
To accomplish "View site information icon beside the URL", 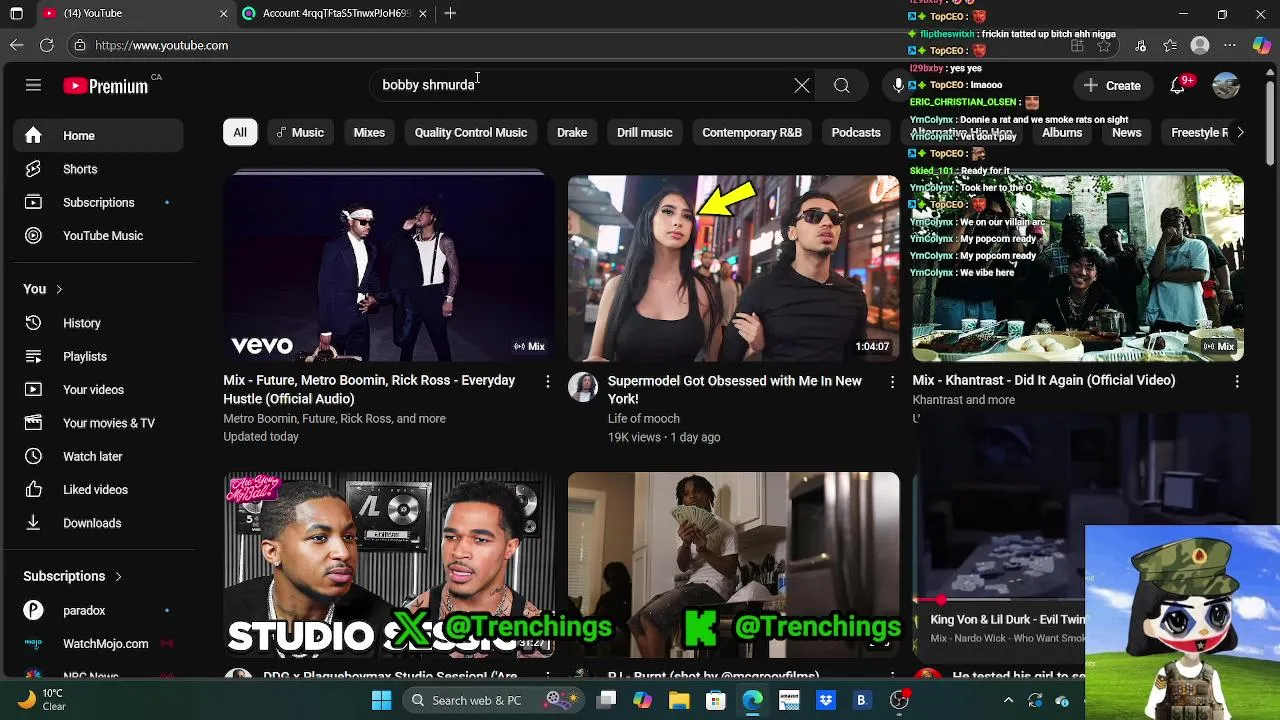I will (x=80, y=45).
